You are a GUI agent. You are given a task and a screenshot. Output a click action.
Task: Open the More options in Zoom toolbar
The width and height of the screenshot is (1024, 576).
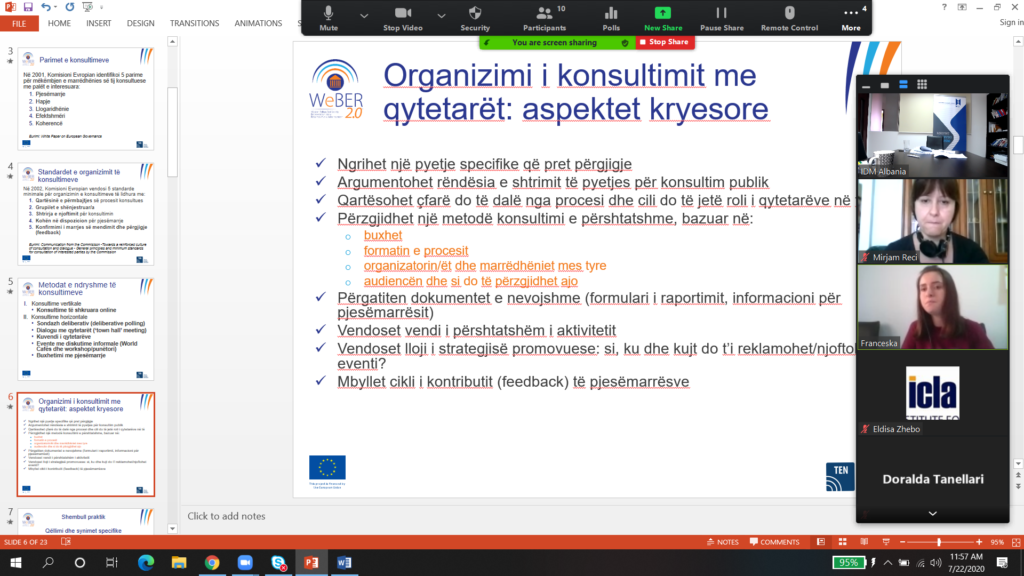[851, 18]
